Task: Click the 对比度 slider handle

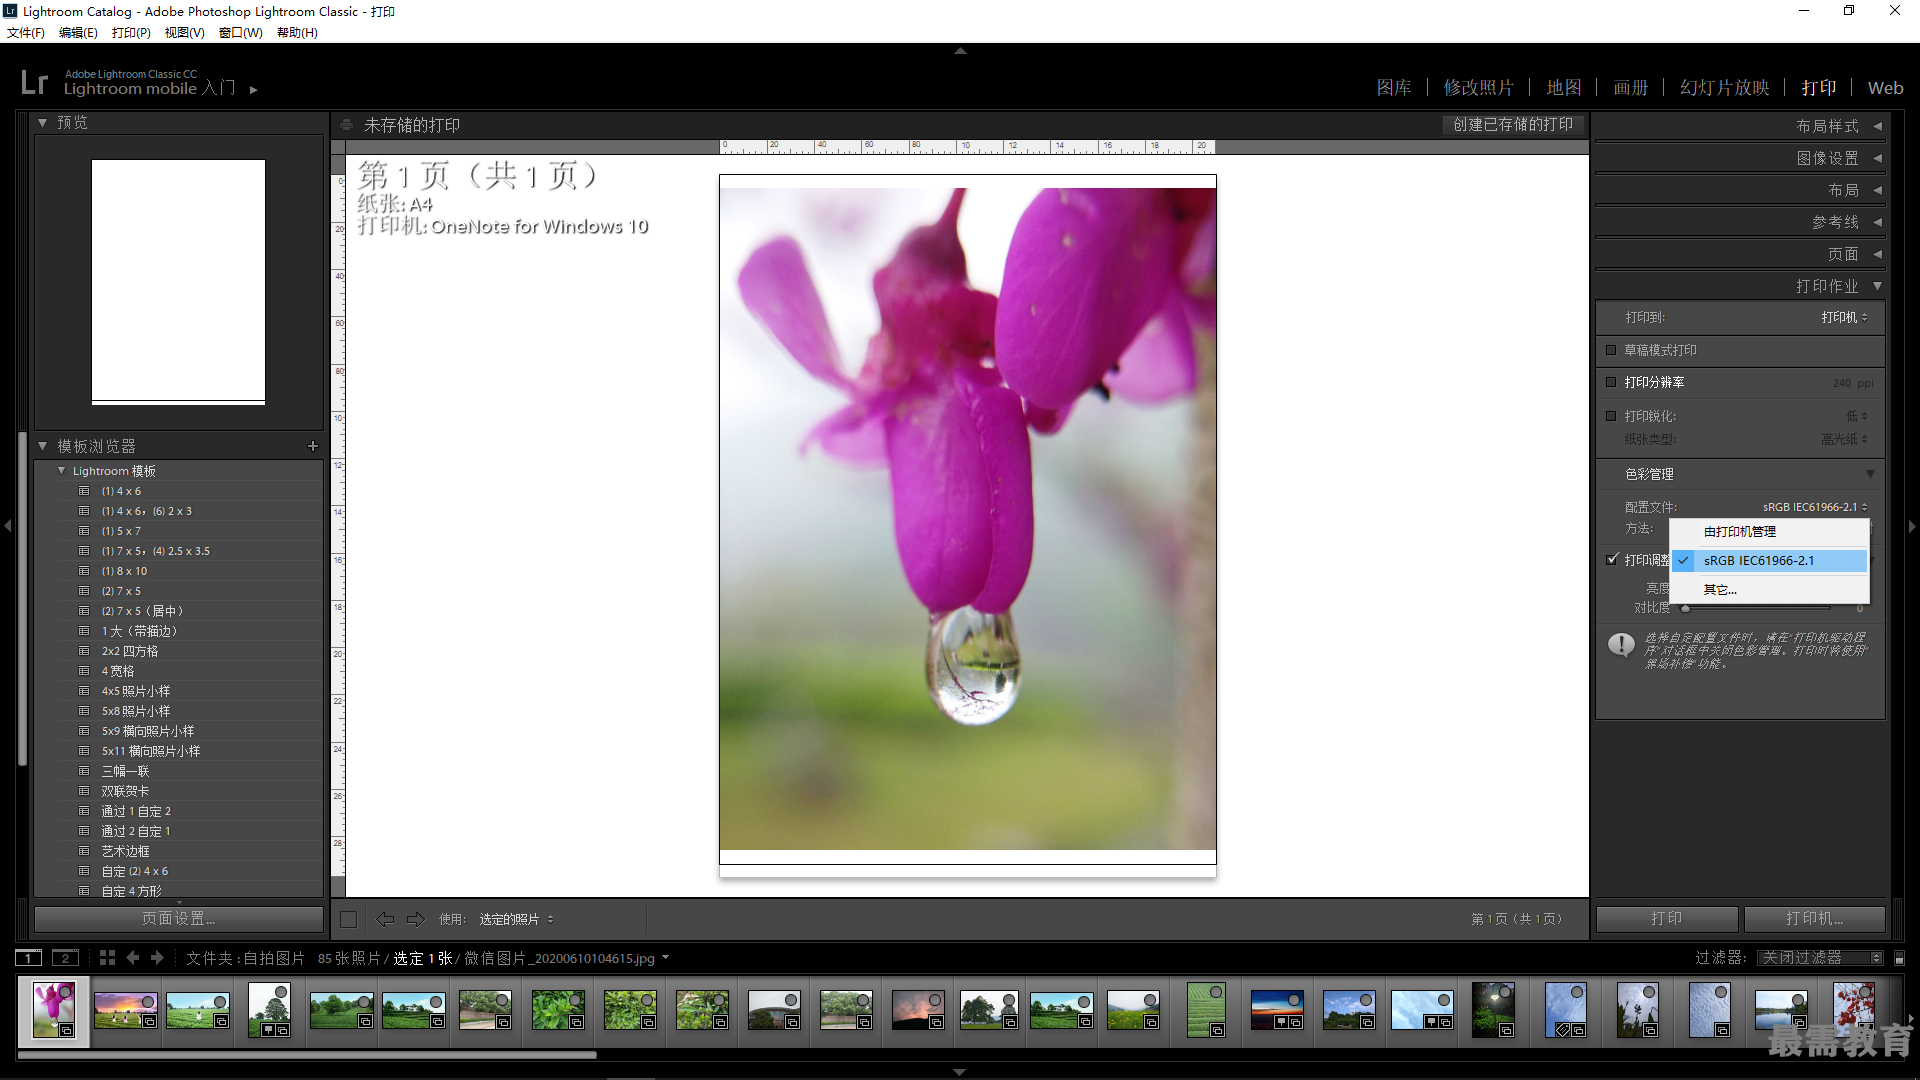Action: (1685, 608)
